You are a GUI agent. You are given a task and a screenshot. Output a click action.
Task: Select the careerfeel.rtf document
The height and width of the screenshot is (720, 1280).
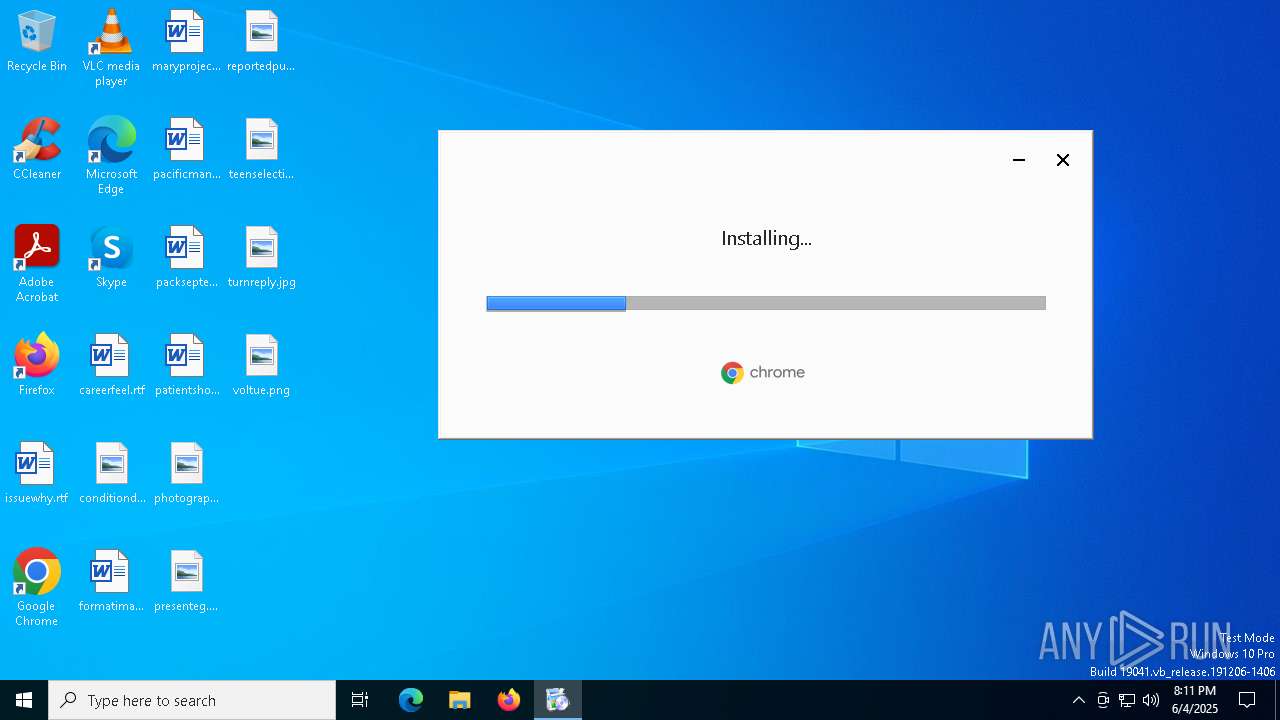pos(111,366)
